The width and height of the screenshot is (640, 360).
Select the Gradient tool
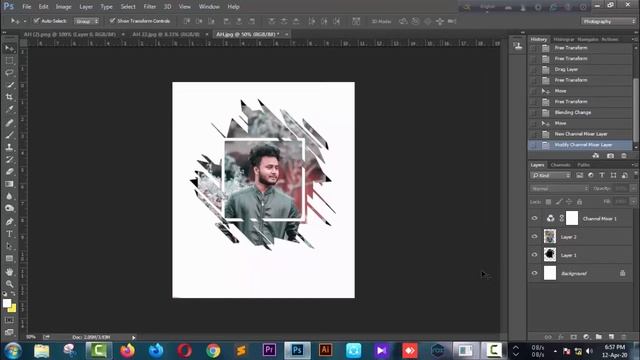point(9,184)
